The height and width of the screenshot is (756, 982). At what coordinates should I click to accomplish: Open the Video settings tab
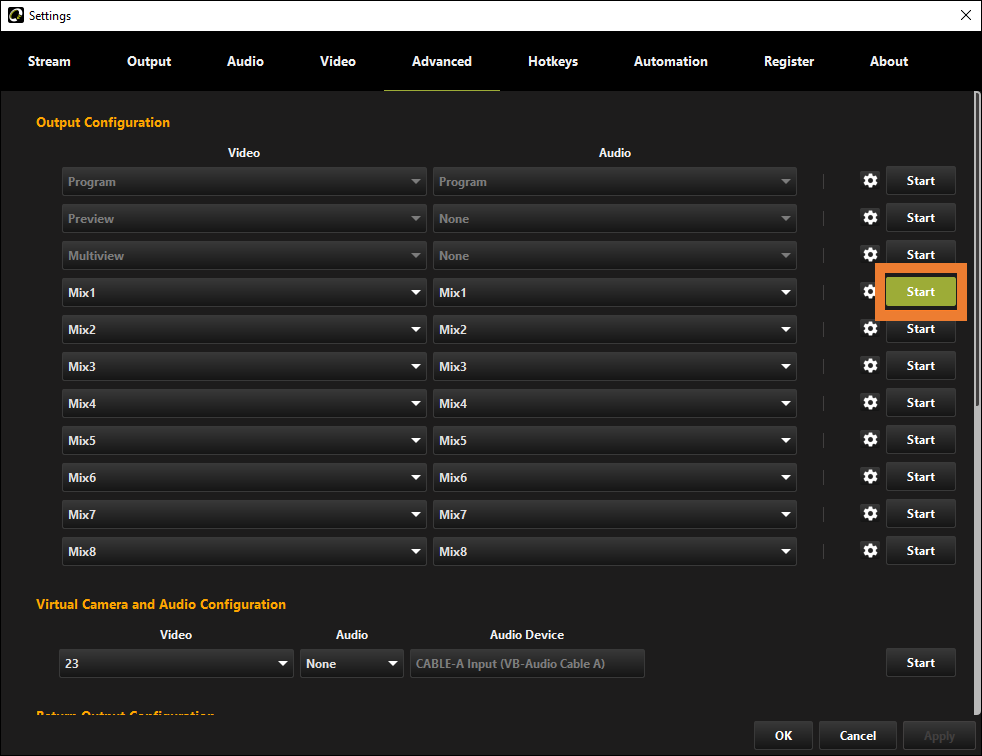[x=338, y=61]
